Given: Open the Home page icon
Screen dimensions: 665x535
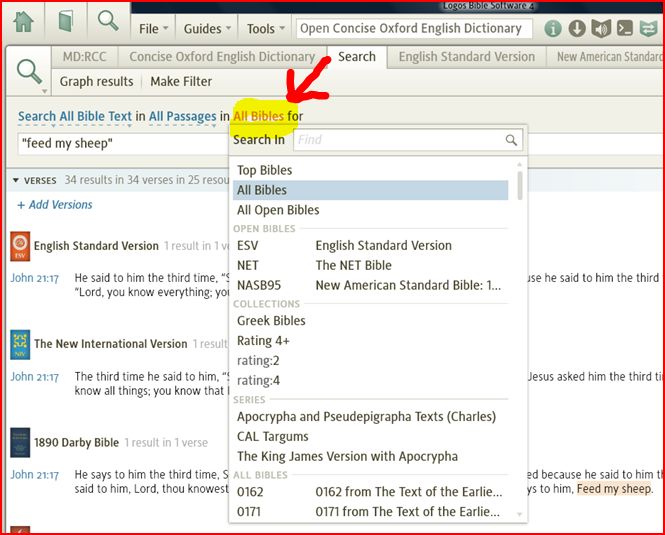Looking at the screenshot, I should click(x=23, y=21).
